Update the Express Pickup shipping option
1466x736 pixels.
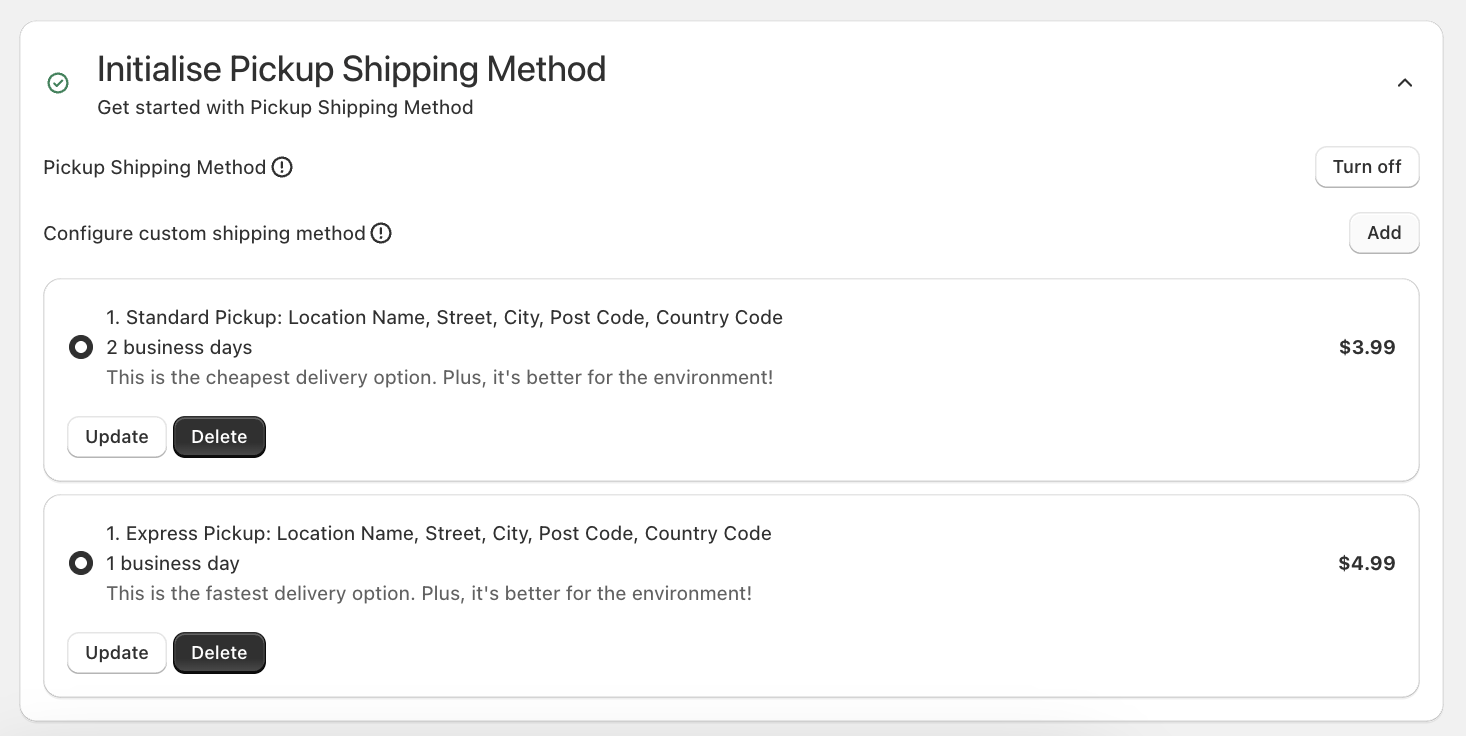click(x=116, y=653)
